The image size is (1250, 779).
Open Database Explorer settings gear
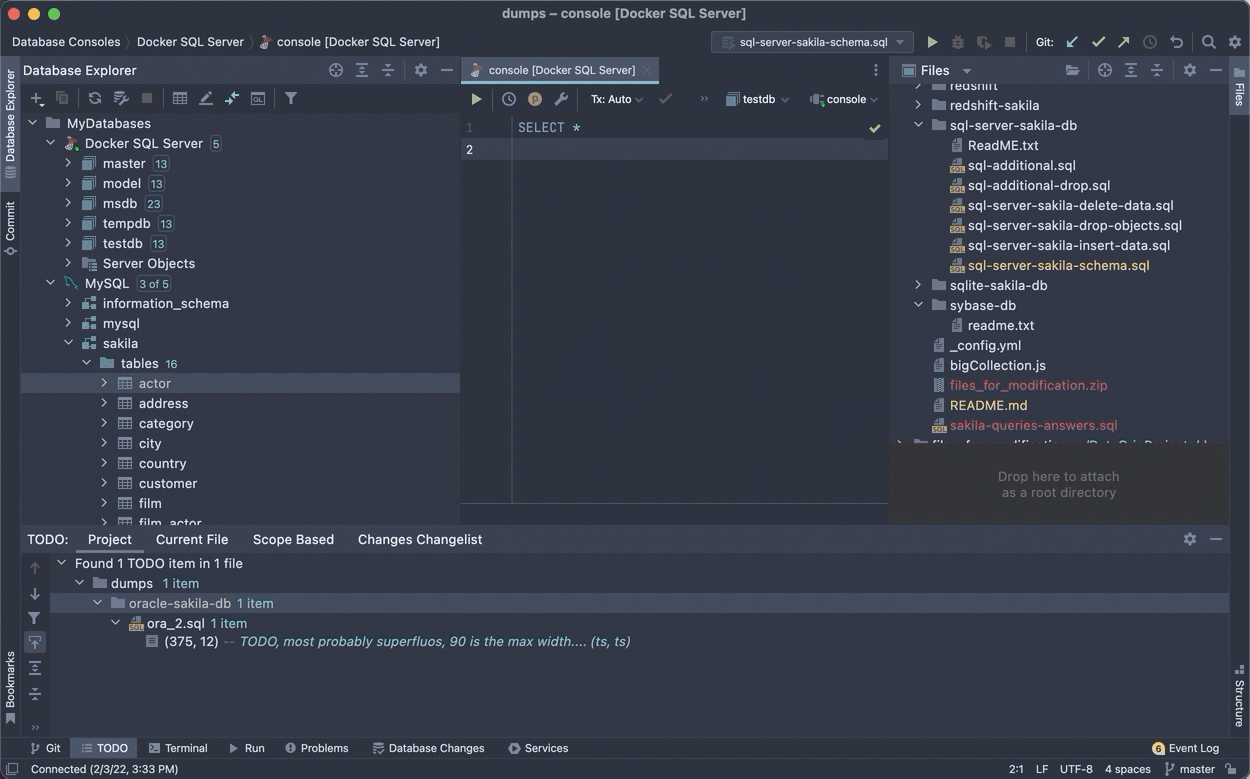(421, 70)
